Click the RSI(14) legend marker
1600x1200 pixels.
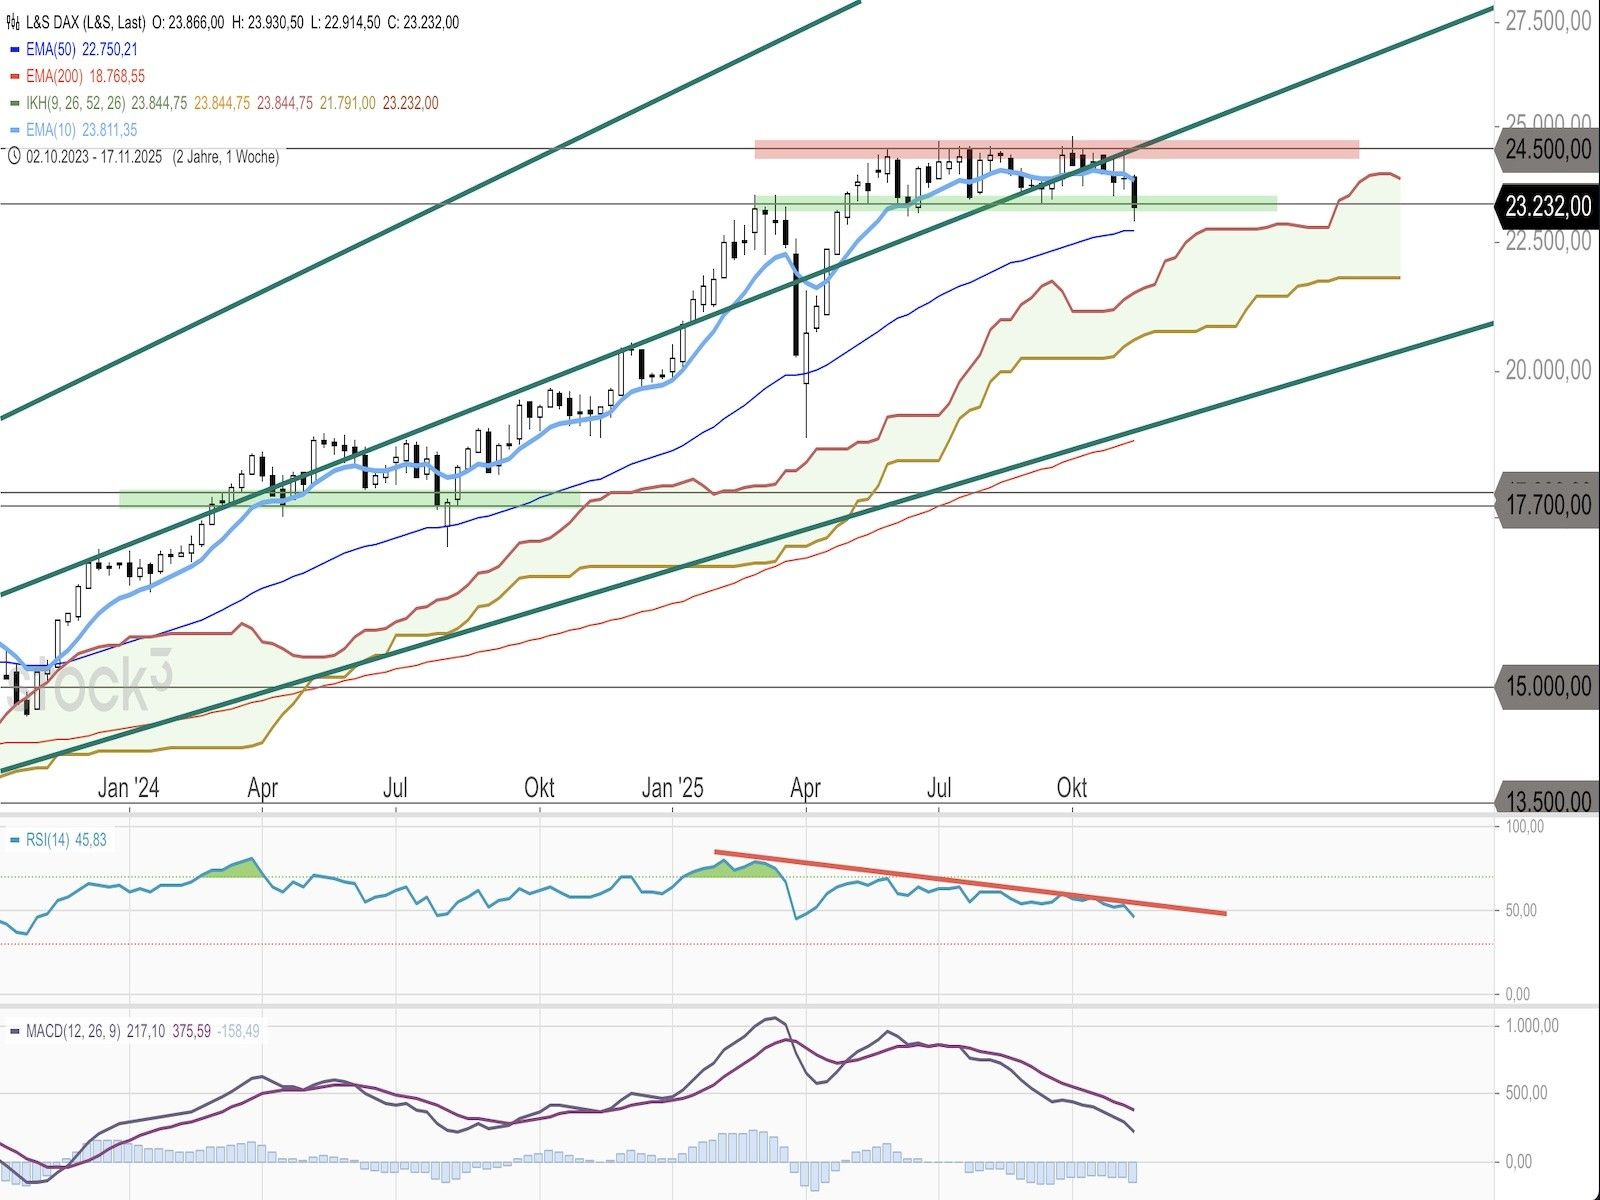(14, 840)
